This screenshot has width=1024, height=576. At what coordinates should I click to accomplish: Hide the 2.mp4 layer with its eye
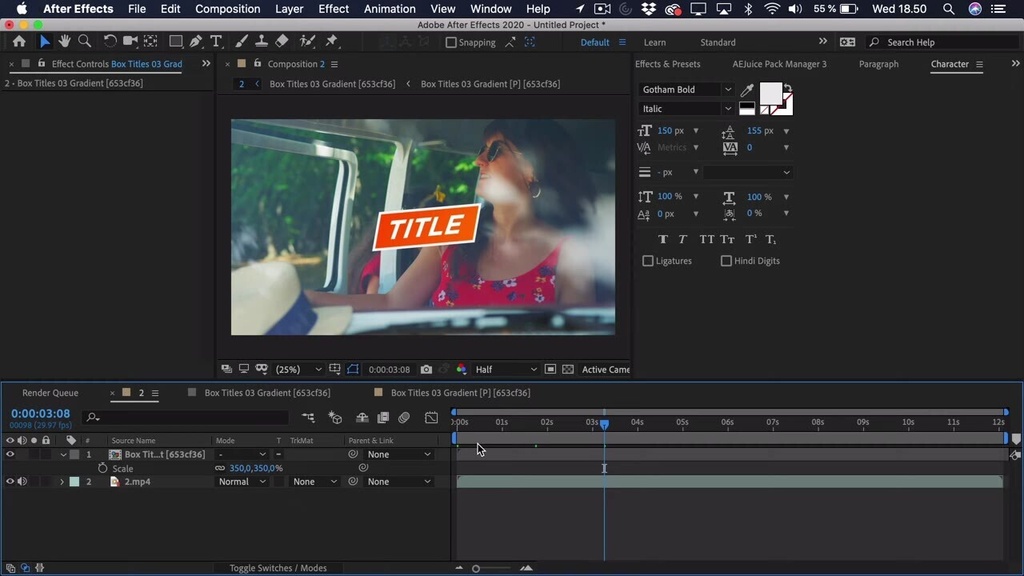[10, 481]
